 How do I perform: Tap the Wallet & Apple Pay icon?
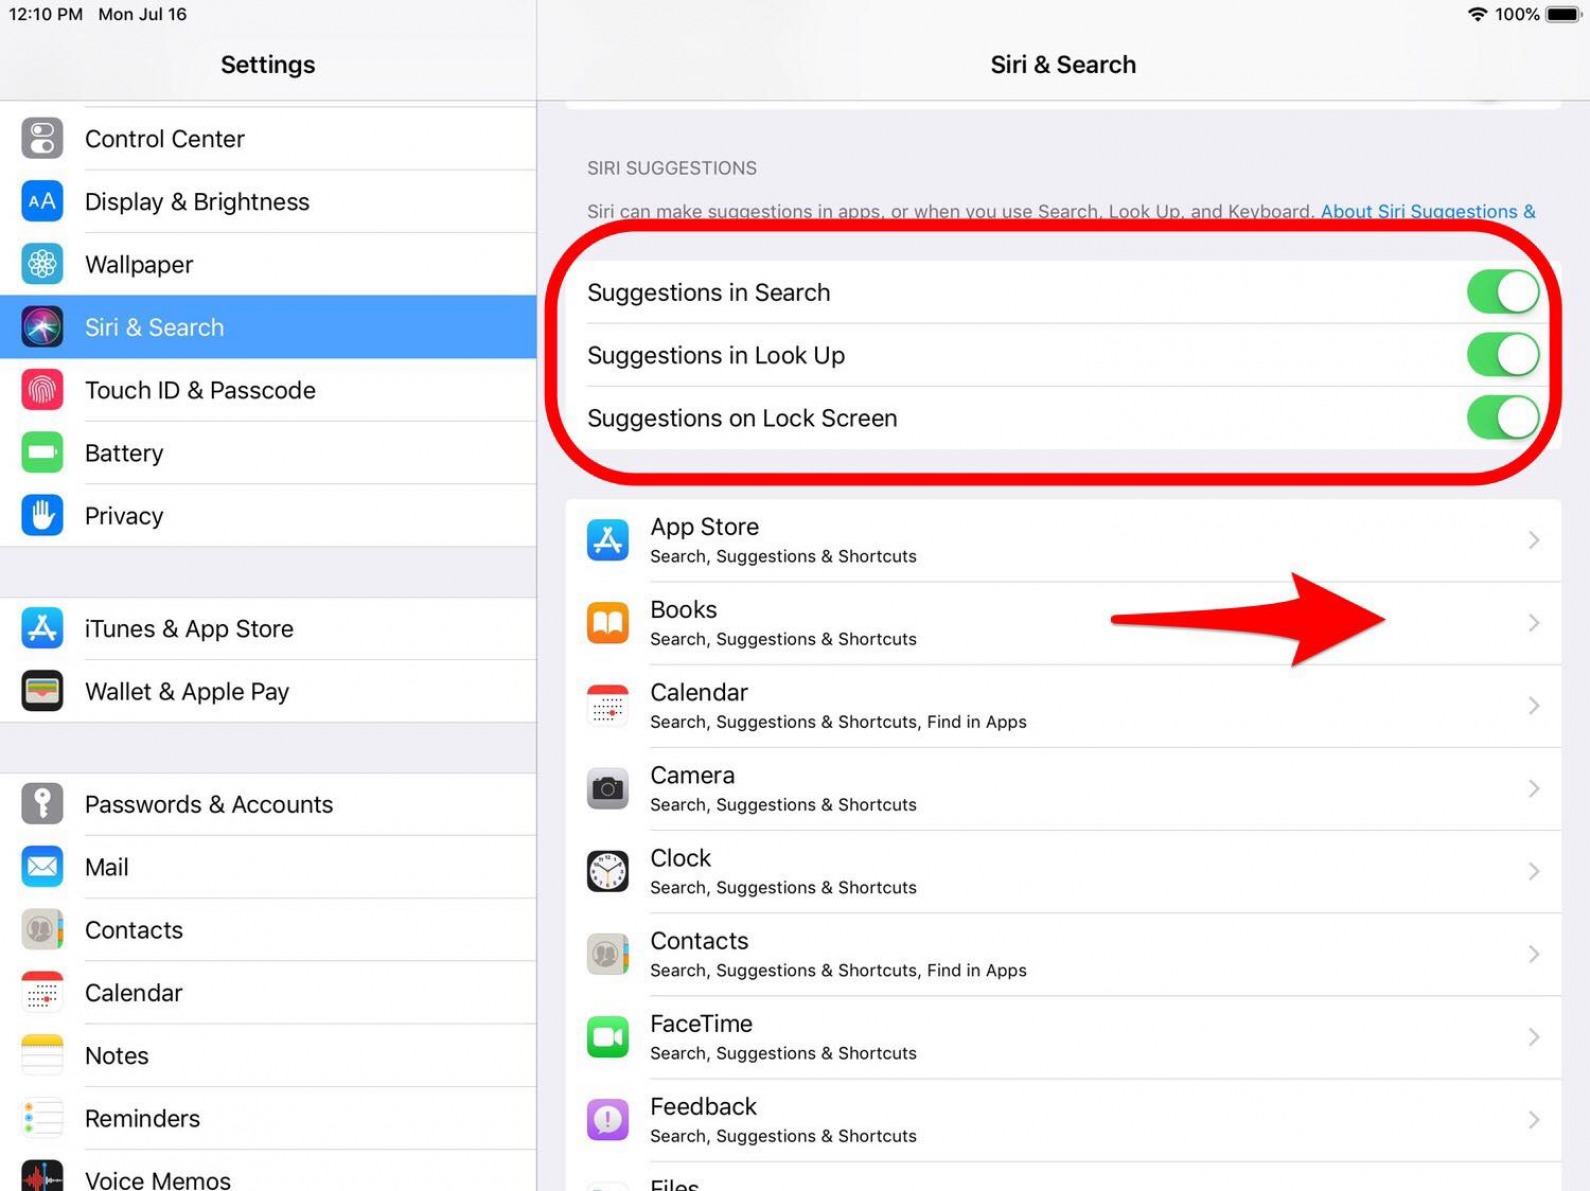42,692
